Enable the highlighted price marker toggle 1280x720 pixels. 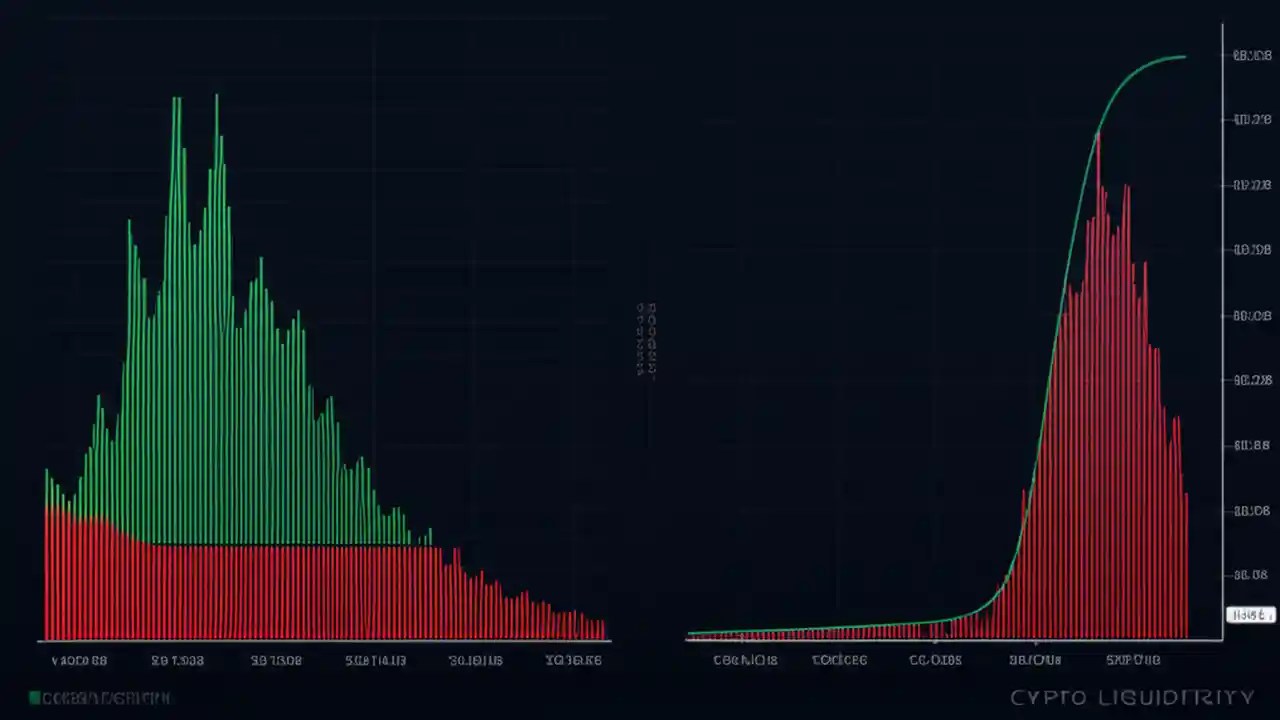pyautogui.click(x=1250, y=615)
